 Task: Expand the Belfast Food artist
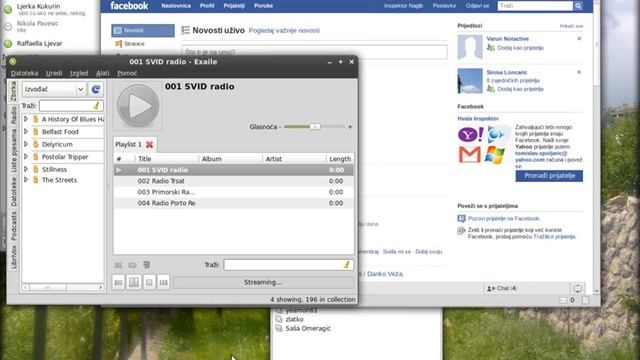(x=26, y=131)
